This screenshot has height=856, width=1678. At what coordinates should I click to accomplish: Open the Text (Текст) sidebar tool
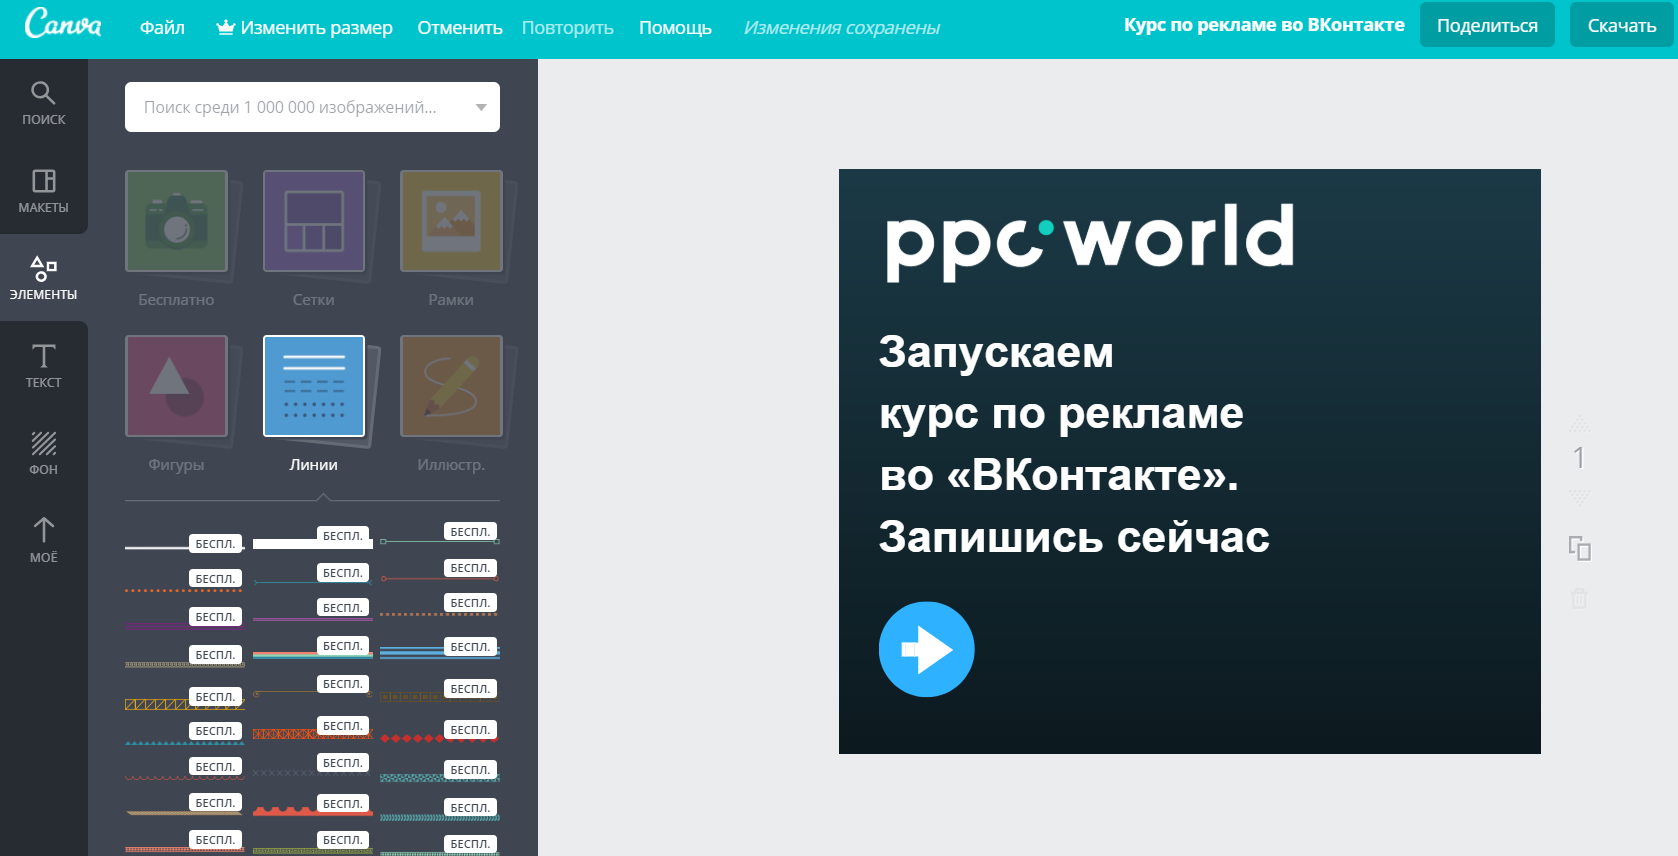tap(43, 365)
